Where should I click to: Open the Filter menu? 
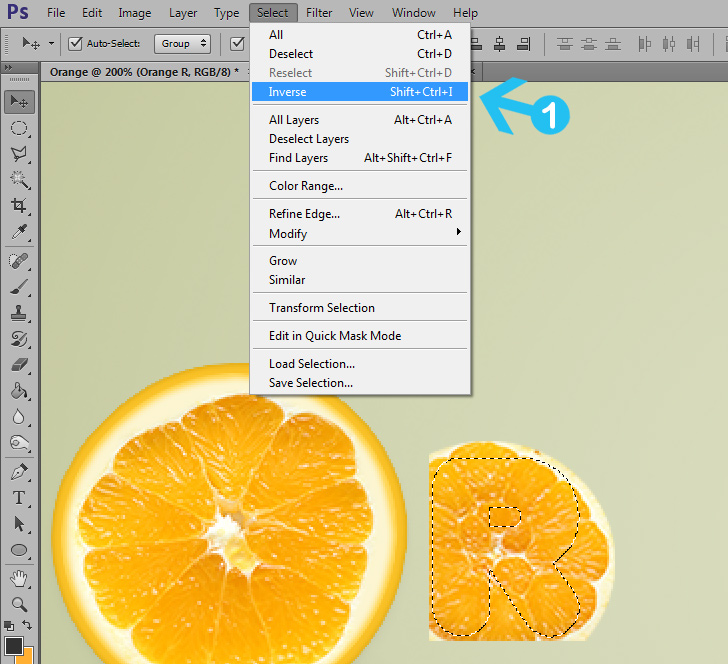point(320,13)
